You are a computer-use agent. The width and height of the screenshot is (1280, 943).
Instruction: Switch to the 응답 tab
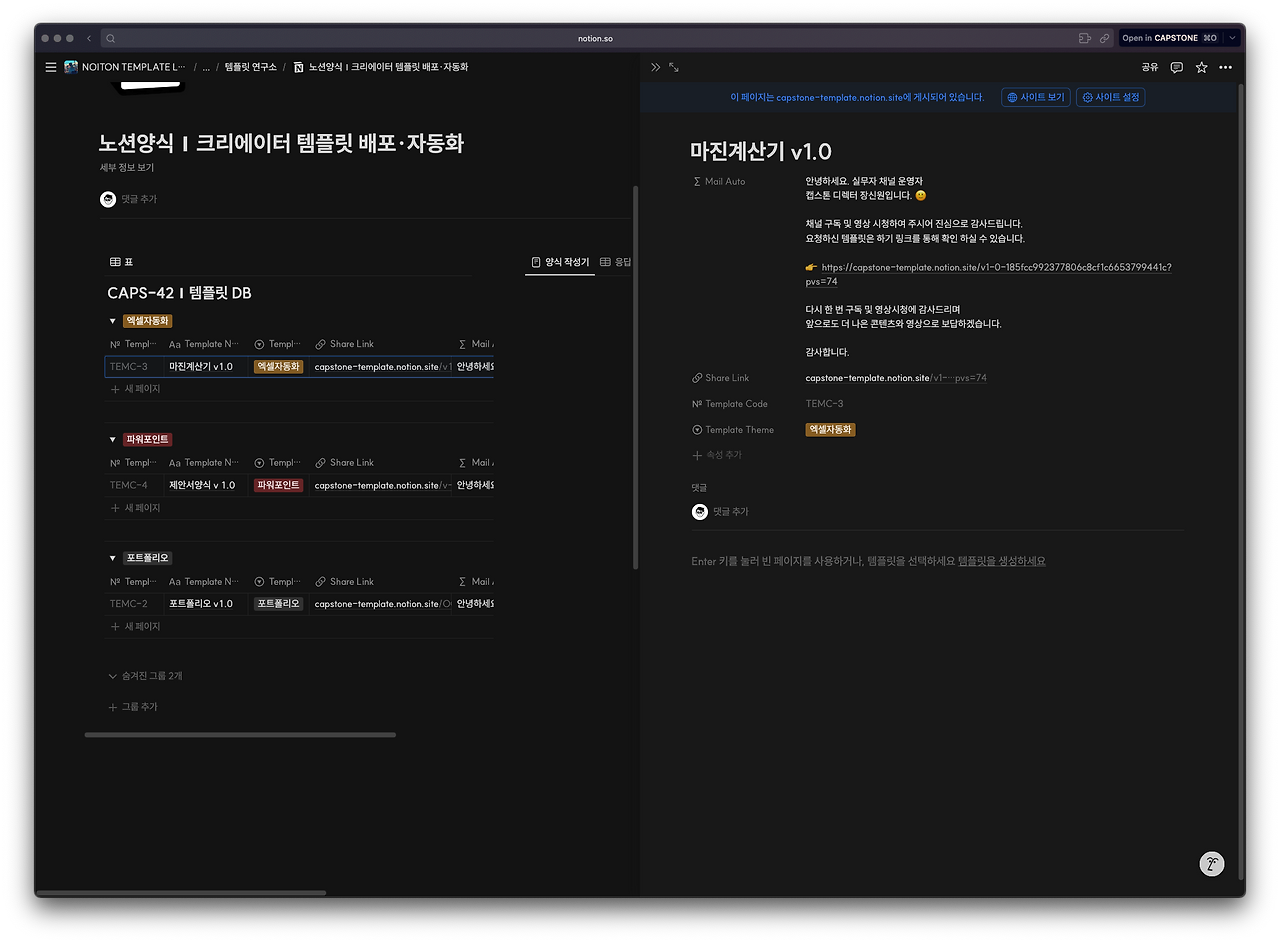618,261
